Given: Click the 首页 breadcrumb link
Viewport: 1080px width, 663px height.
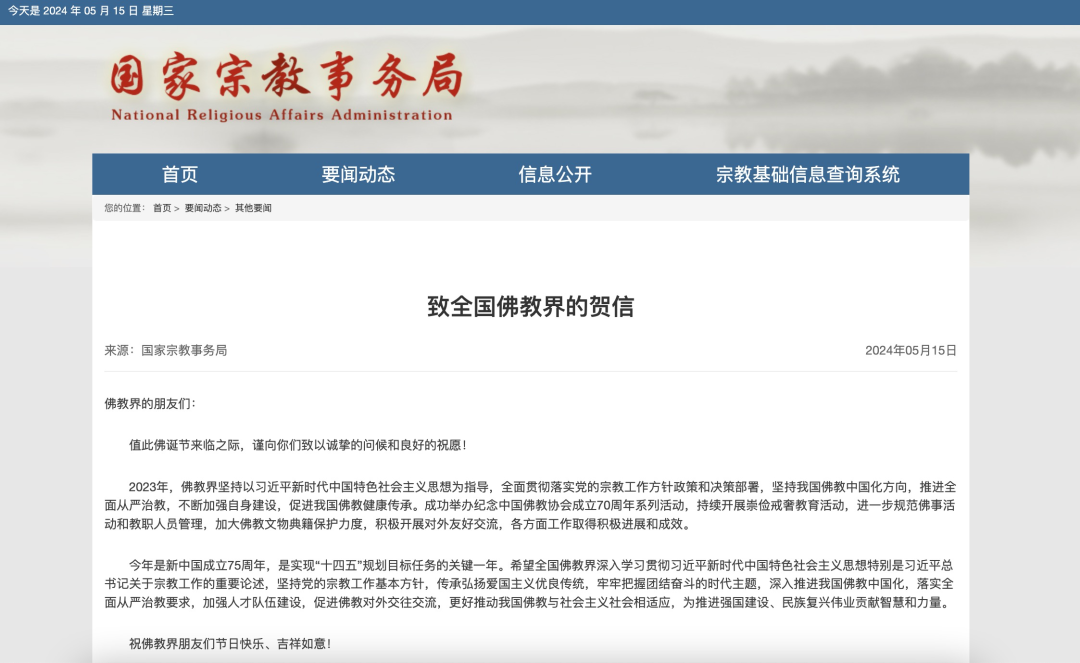Looking at the screenshot, I should click(x=161, y=208).
